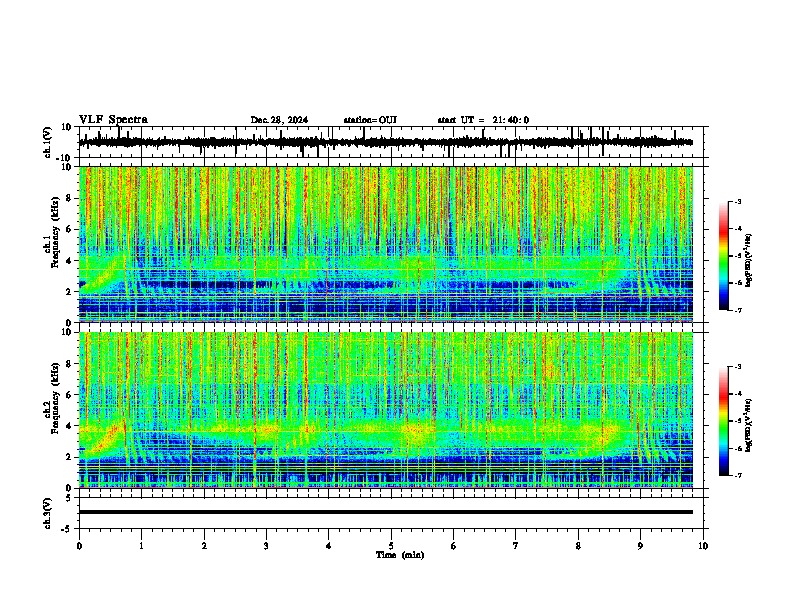Click the time axis tick label "9"
792x612 pixels.
640,546
